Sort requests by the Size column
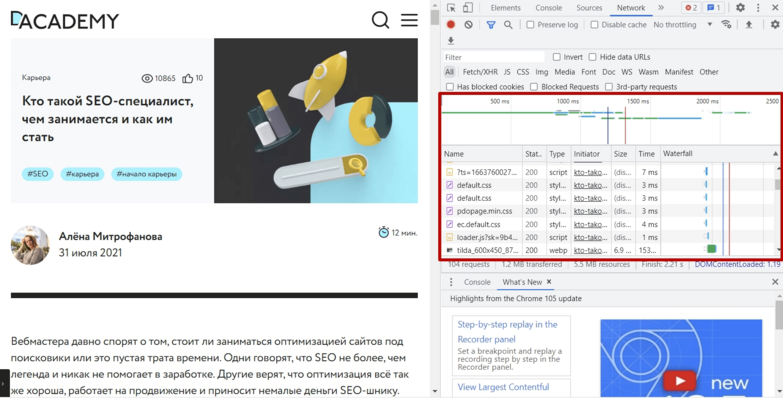783x399 pixels. (x=623, y=154)
